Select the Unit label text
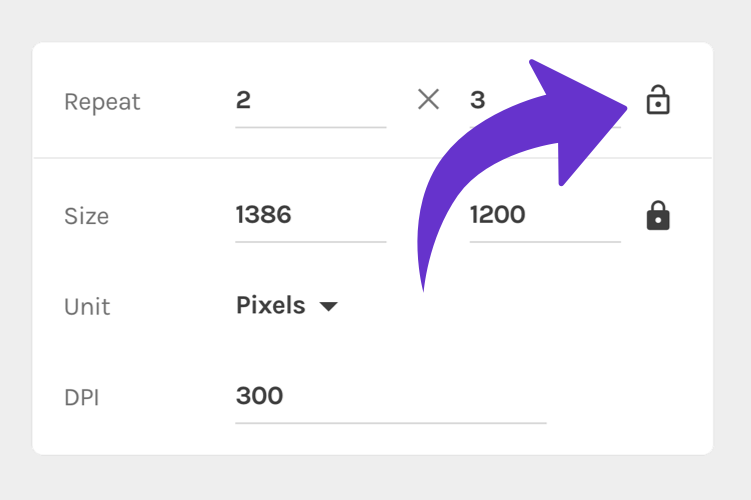 (86, 307)
